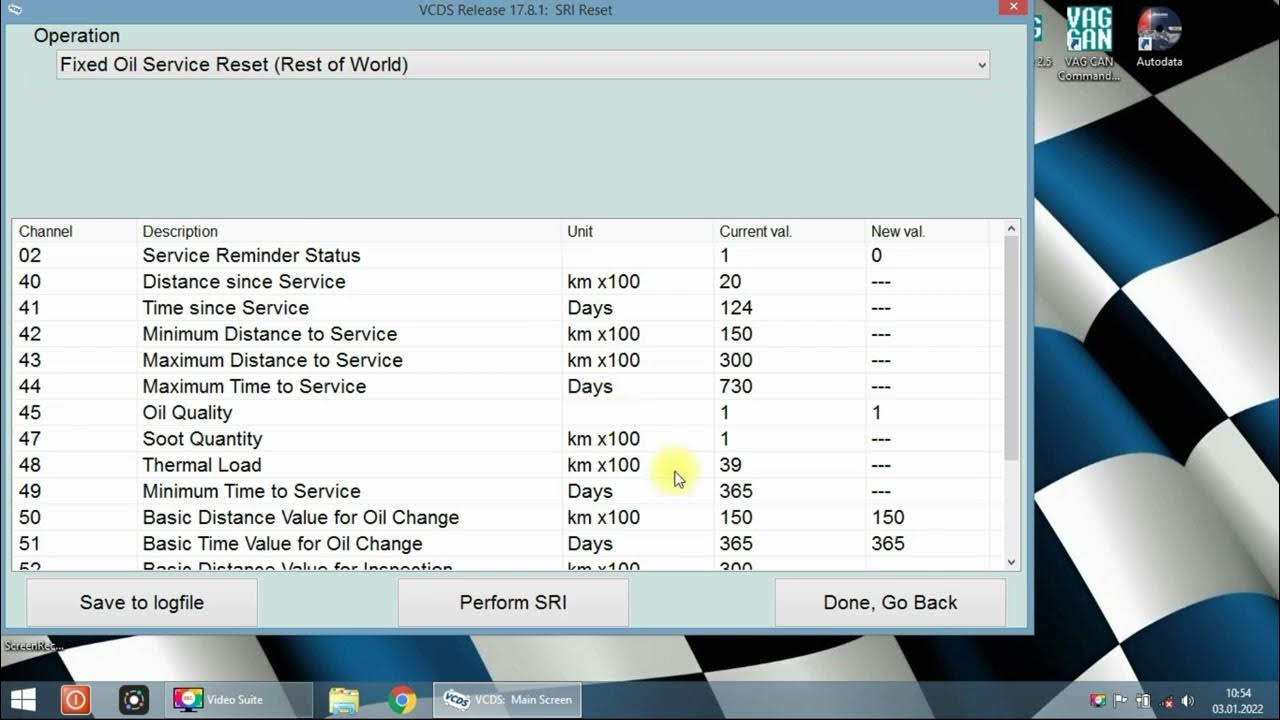Select the Time since Service row

pyautogui.click(x=507, y=307)
